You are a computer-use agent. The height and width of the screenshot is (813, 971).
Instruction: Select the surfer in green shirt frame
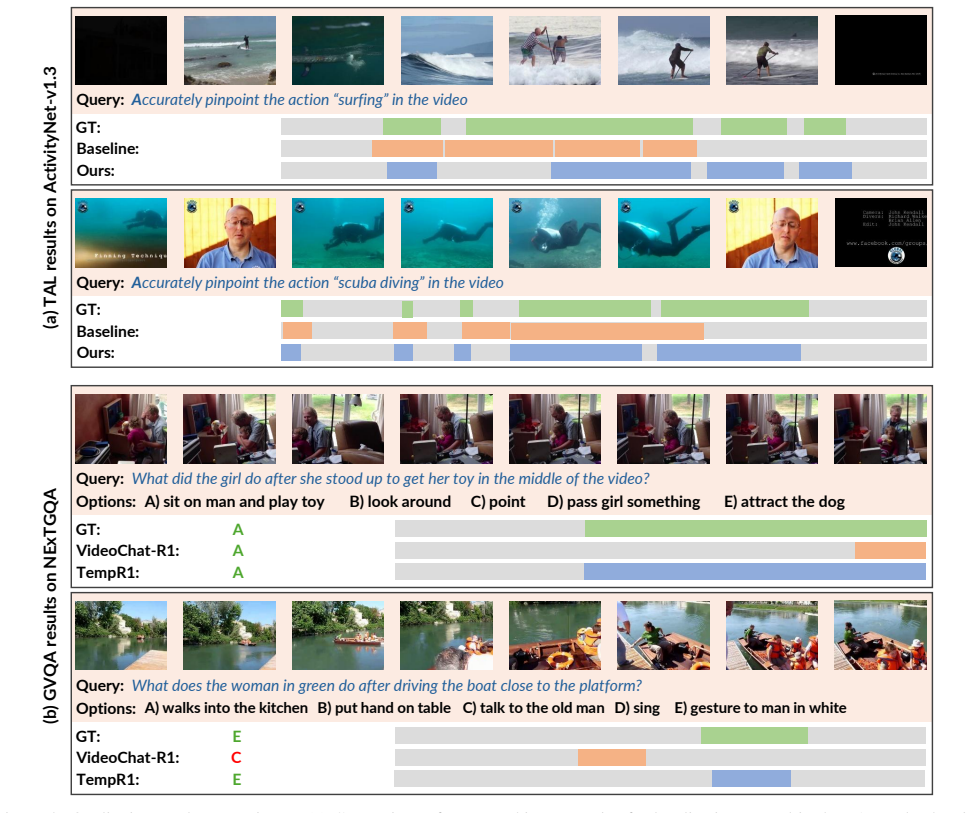click(772, 50)
